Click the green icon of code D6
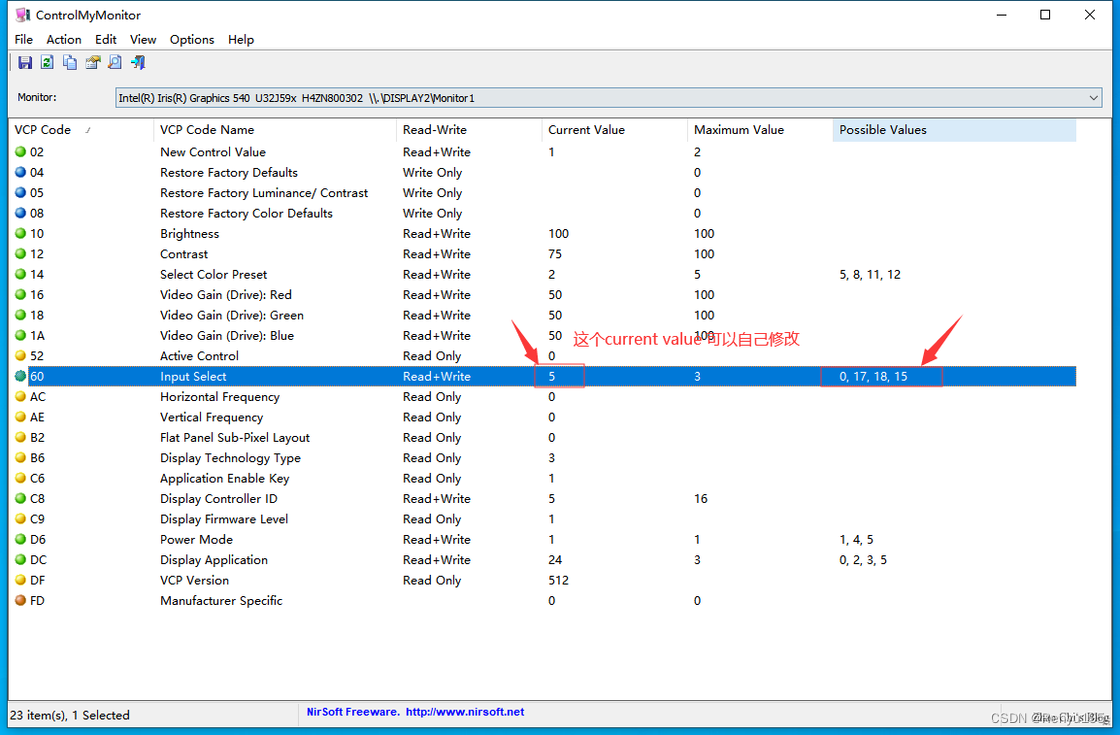 tap(21, 539)
